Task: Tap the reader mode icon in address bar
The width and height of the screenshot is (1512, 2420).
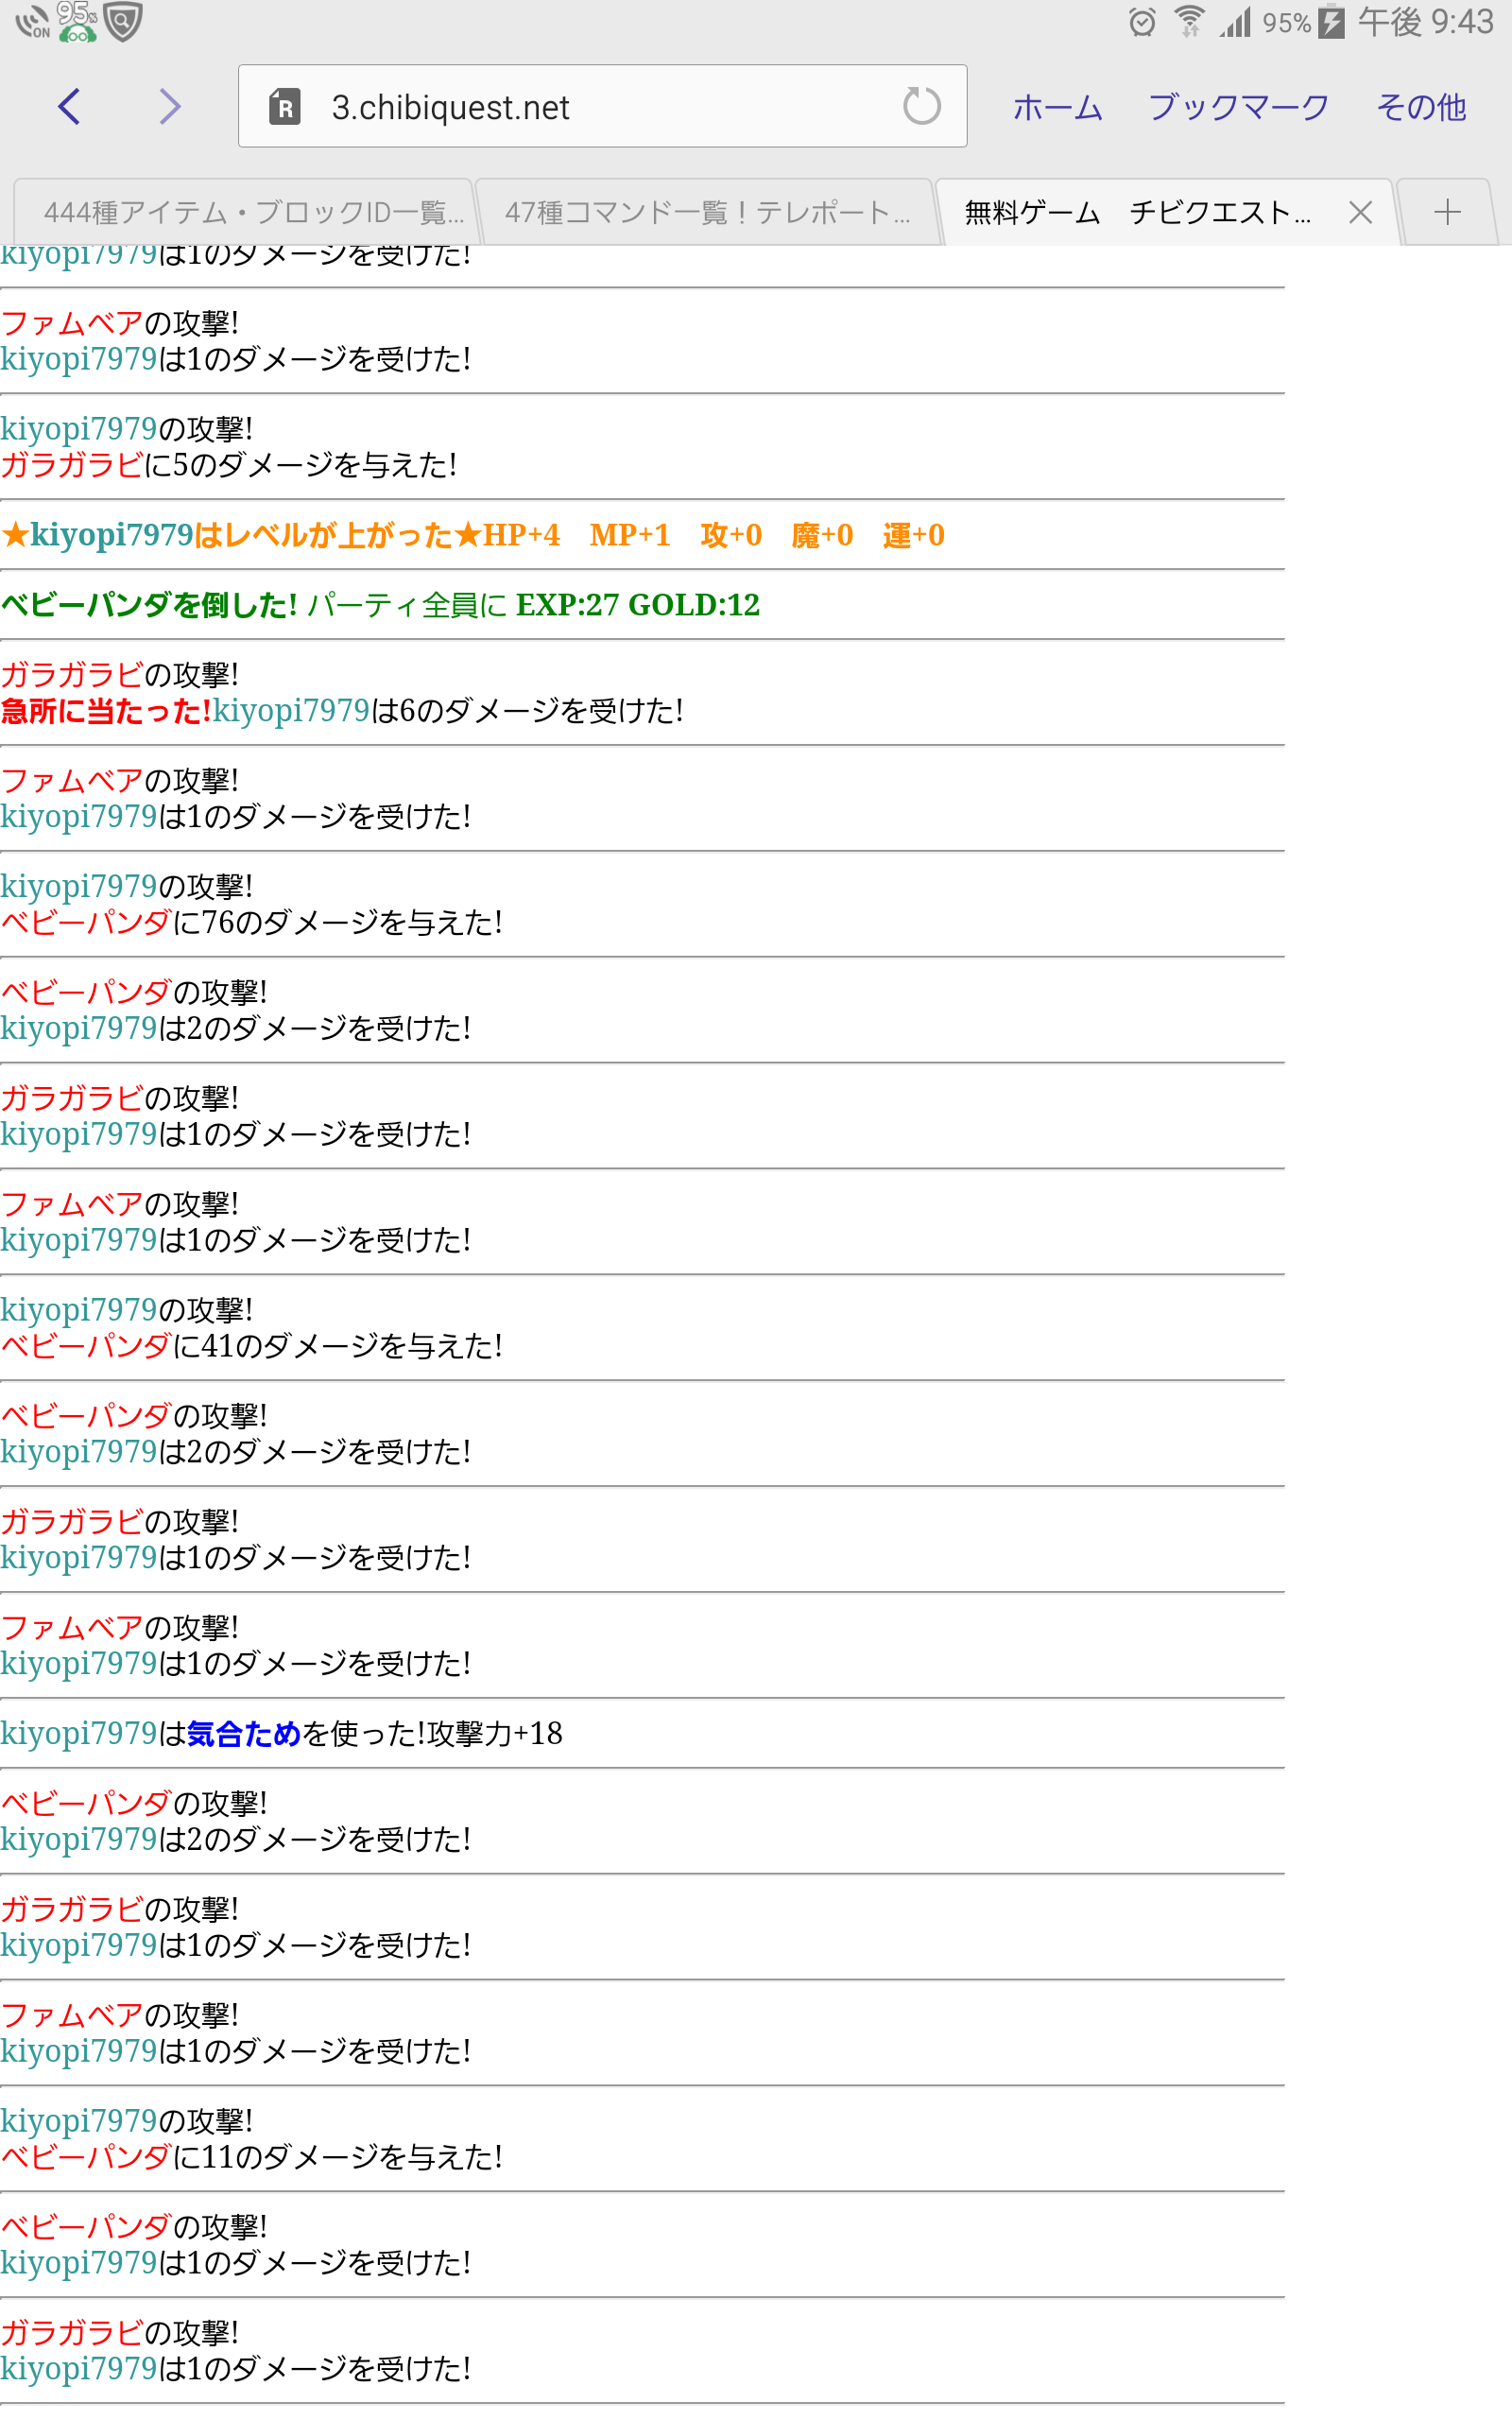Action: coord(285,107)
